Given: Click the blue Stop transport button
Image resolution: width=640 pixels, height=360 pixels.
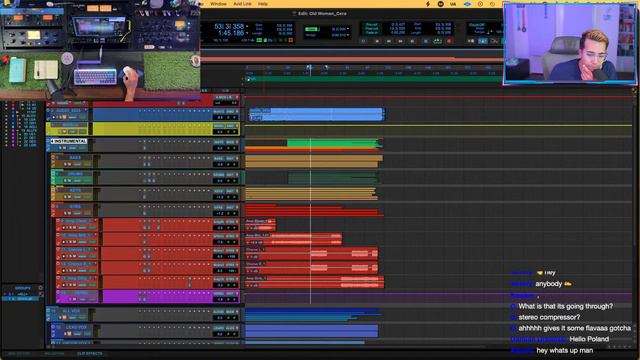Looking at the screenshot, I should [426, 41].
